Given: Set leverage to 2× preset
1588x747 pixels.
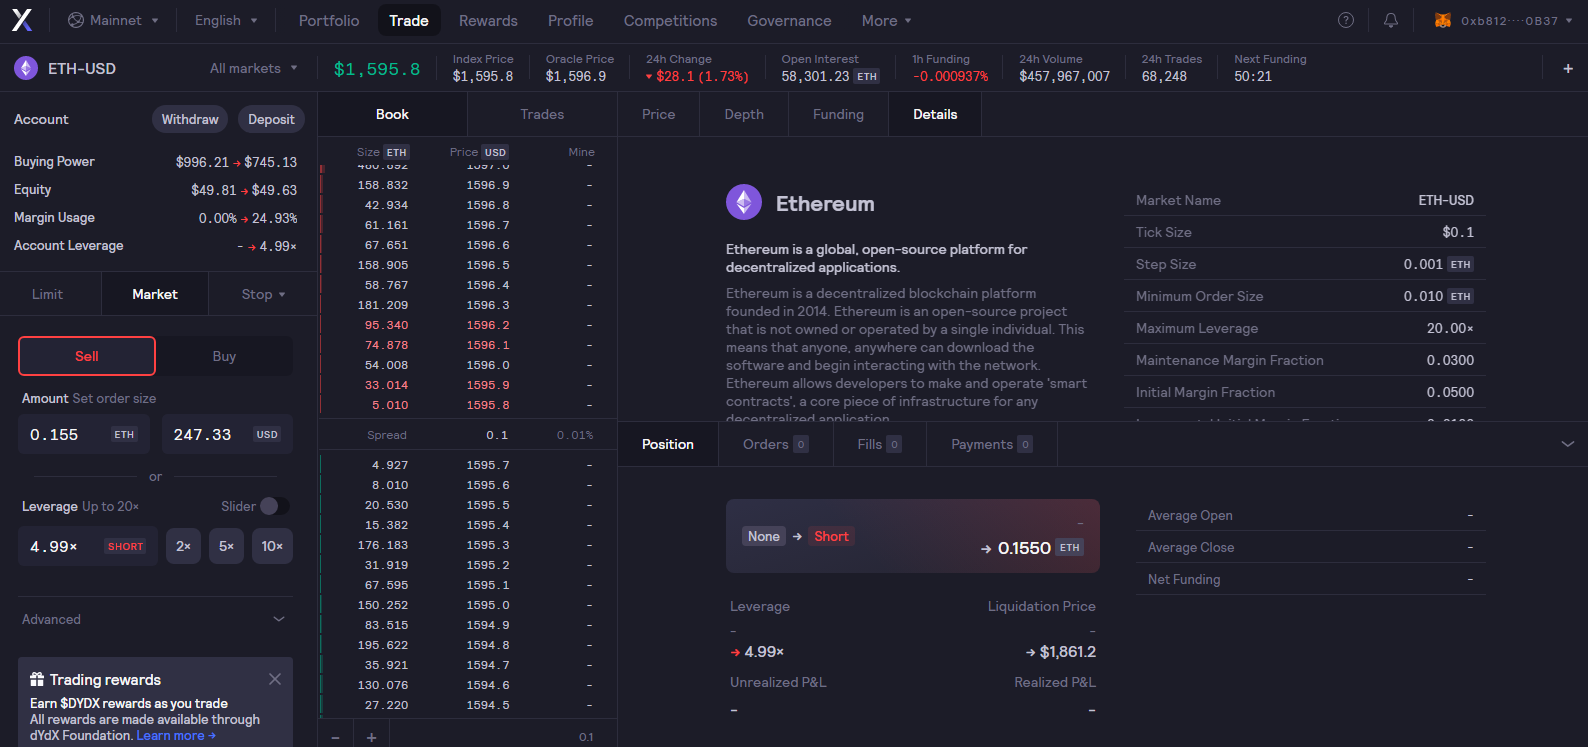Looking at the screenshot, I should click(x=183, y=546).
